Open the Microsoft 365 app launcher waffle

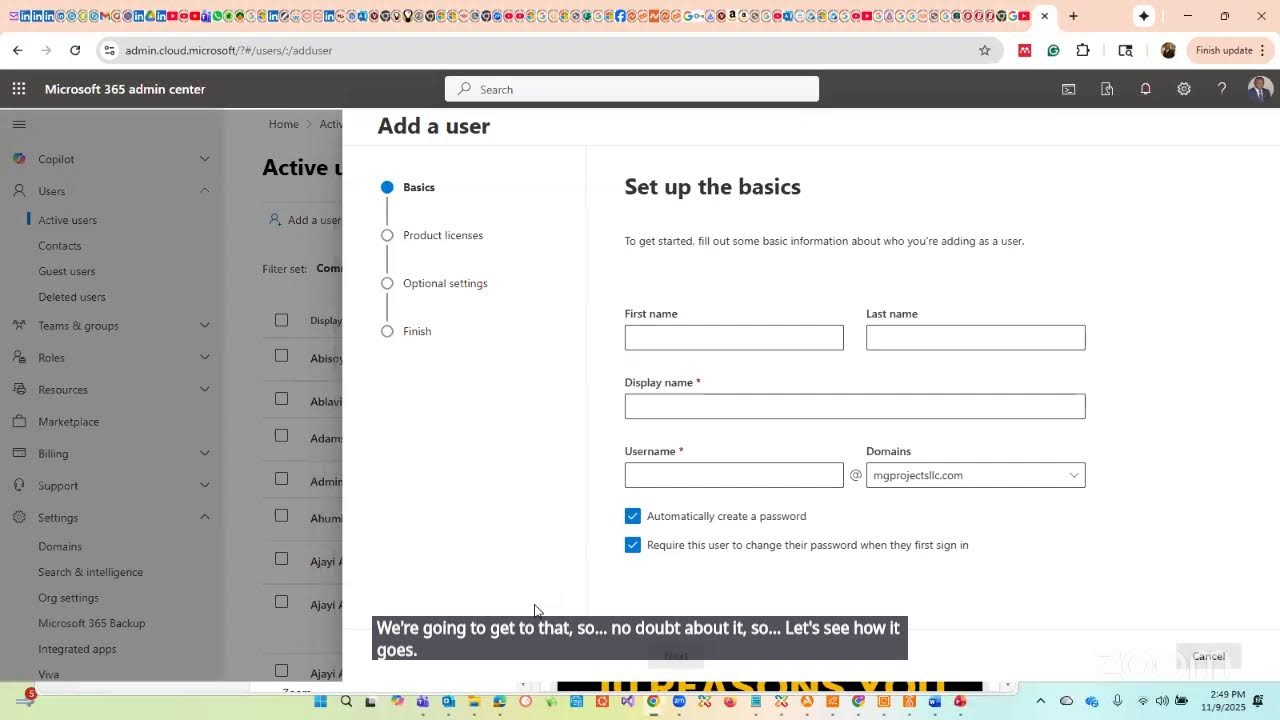(19, 89)
